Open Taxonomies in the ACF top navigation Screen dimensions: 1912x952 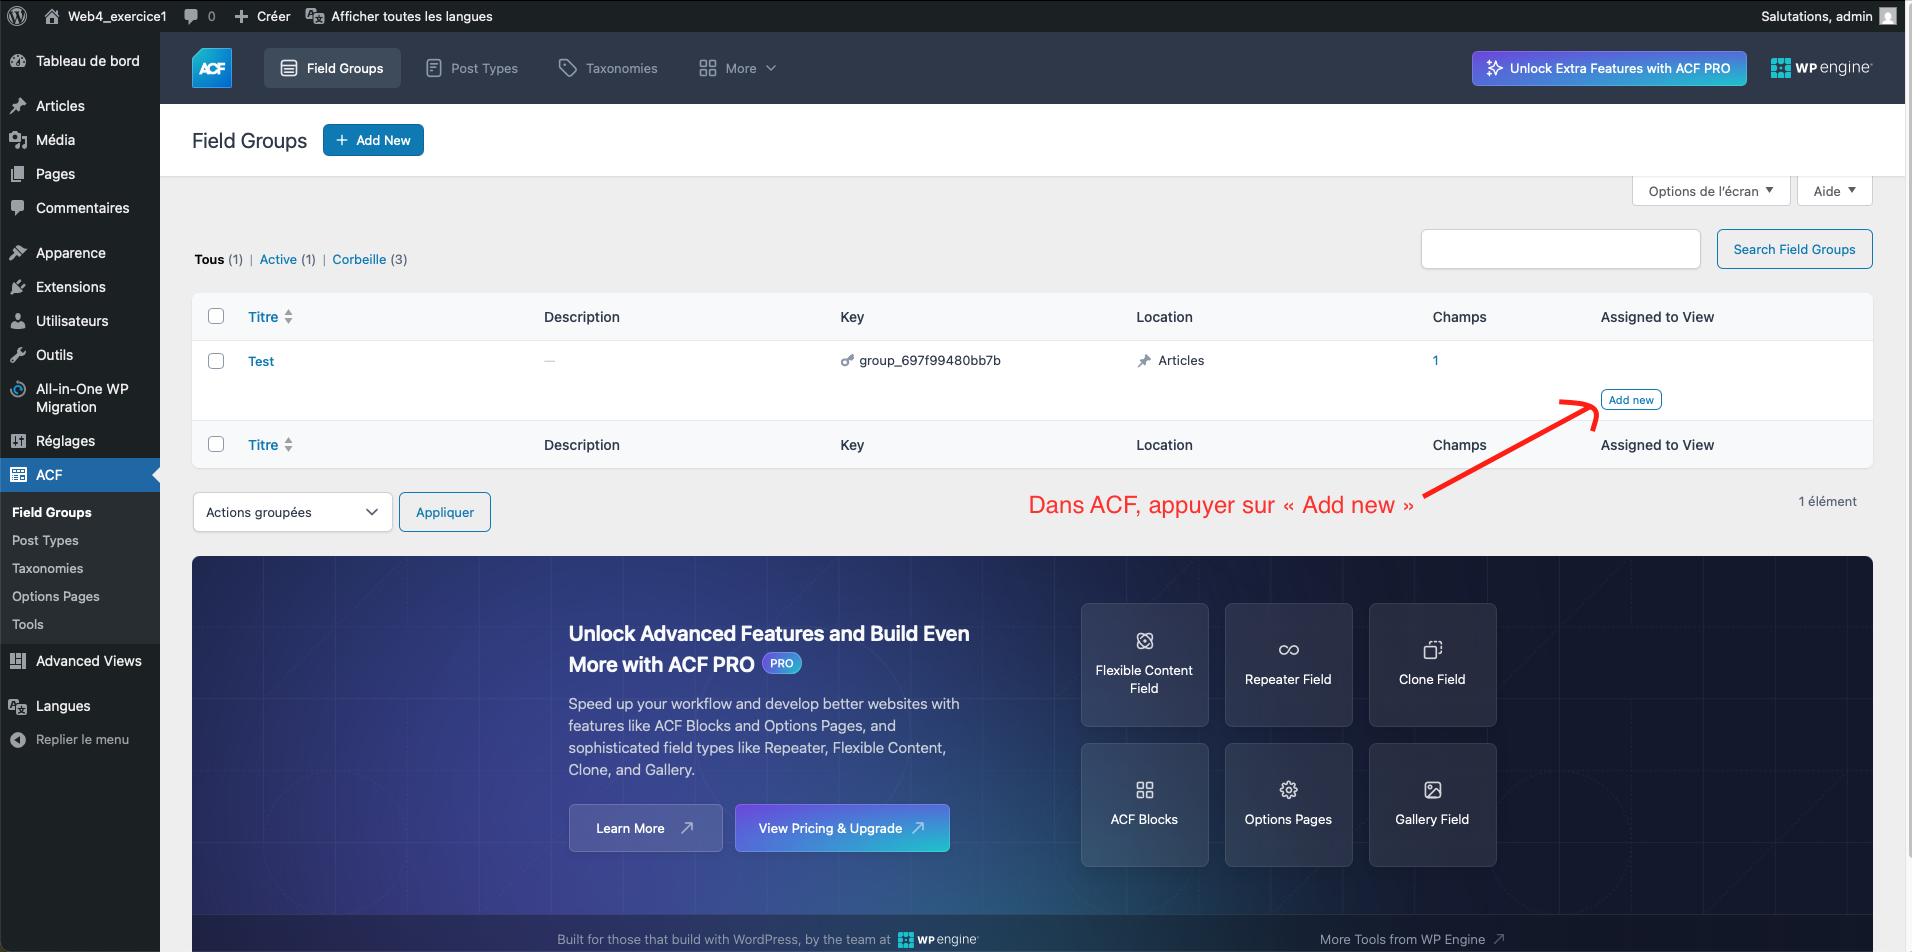coord(608,68)
